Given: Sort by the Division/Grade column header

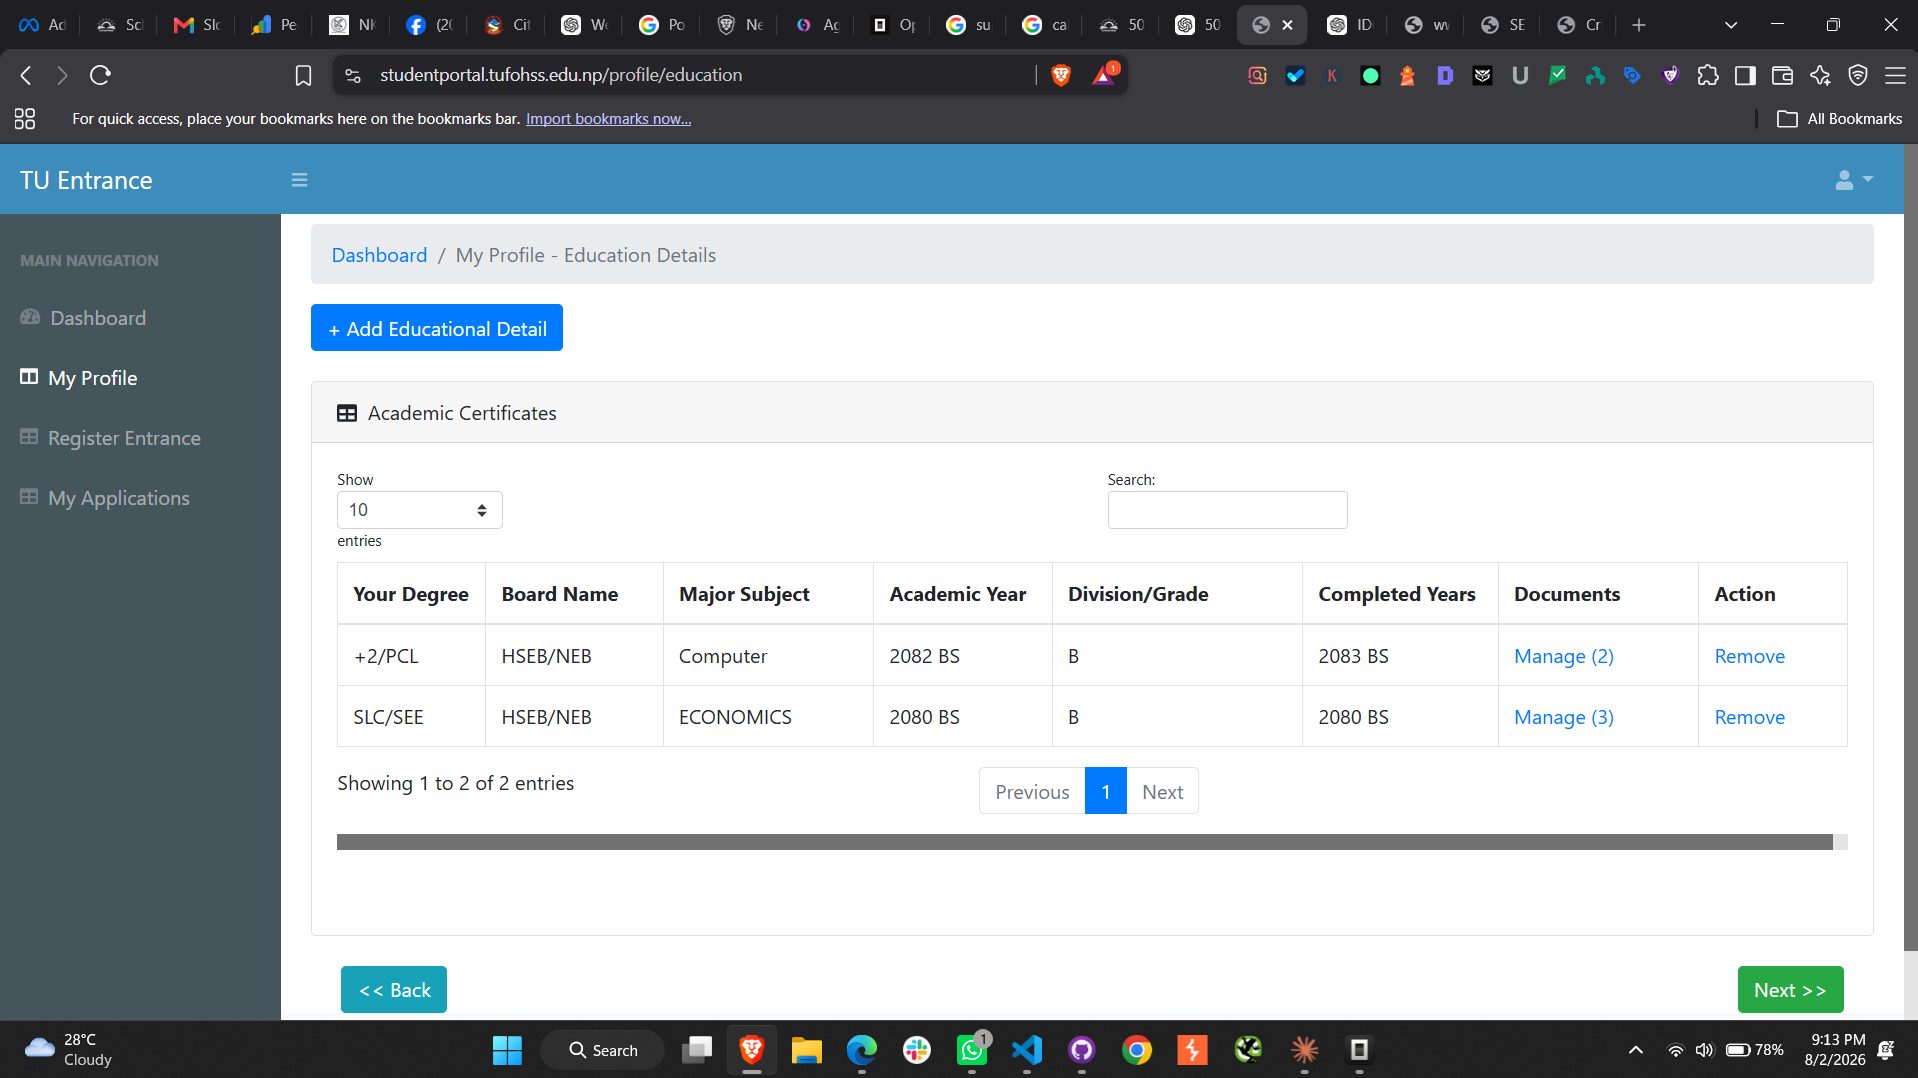Looking at the screenshot, I should (1177, 594).
